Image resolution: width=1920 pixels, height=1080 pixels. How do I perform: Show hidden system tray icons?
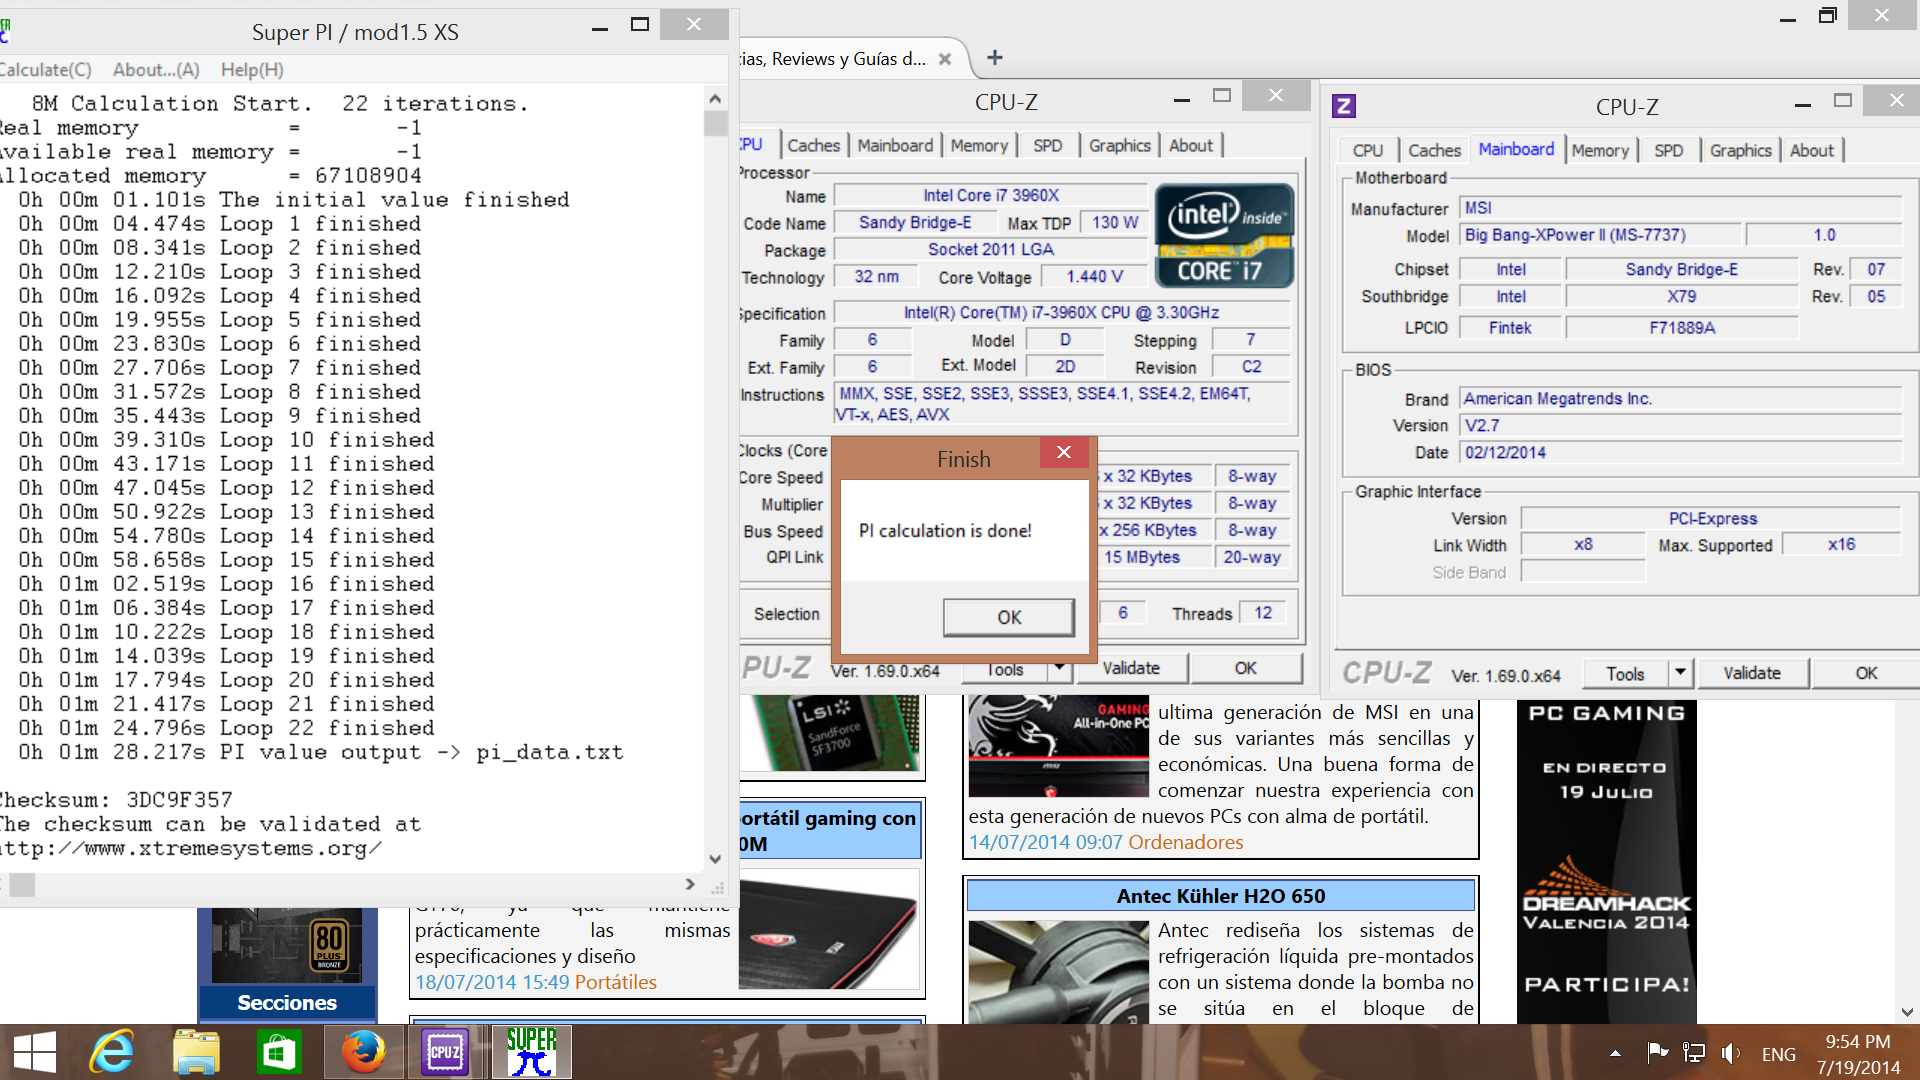(x=1615, y=1053)
